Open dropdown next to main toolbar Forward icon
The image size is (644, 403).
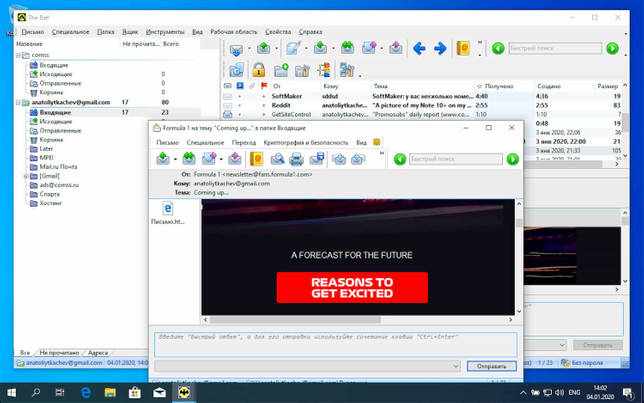382,48
